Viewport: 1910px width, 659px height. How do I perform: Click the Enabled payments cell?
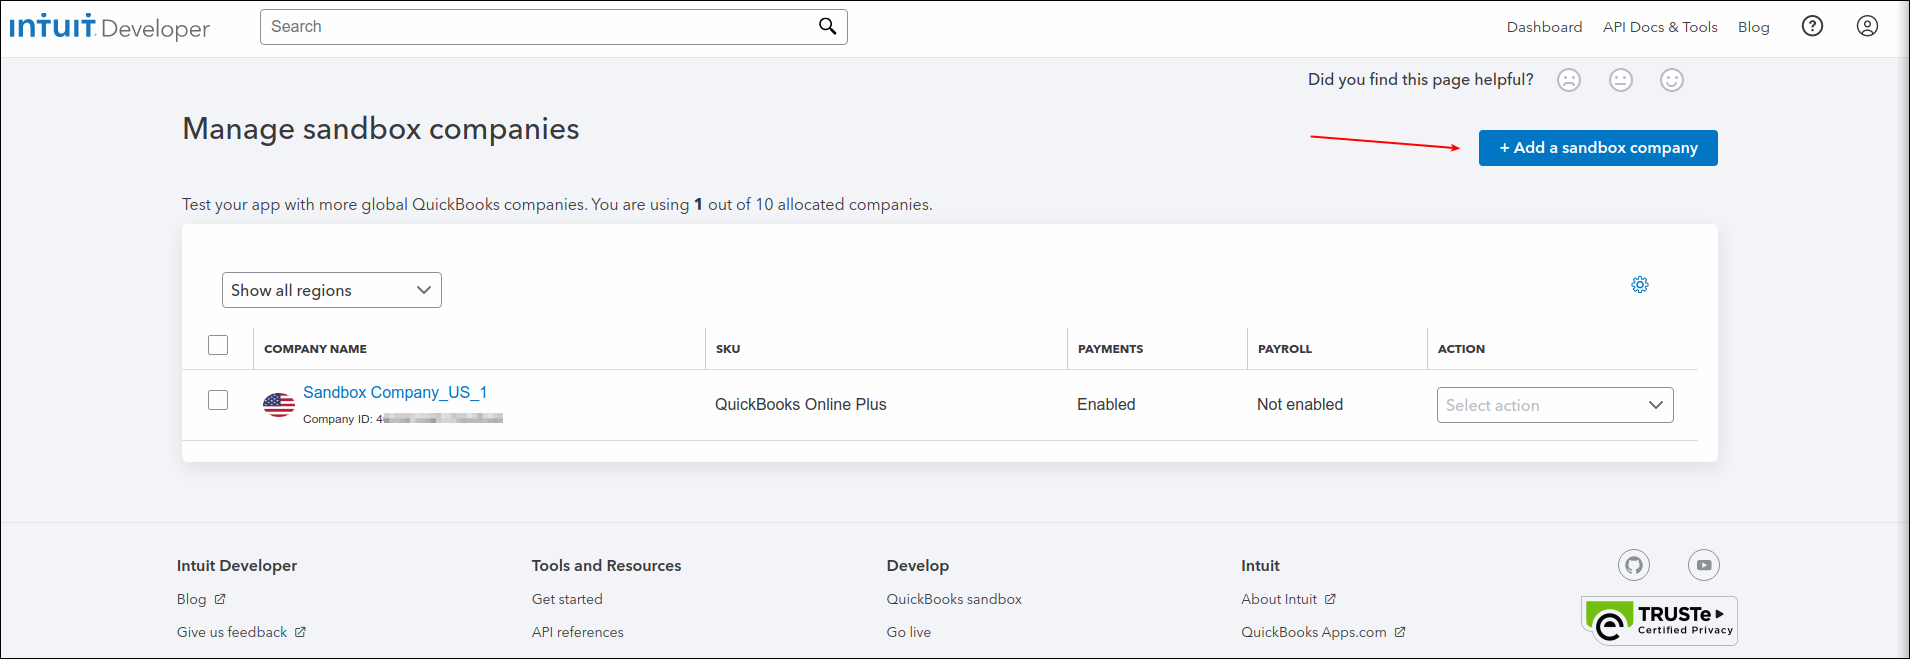click(x=1106, y=405)
